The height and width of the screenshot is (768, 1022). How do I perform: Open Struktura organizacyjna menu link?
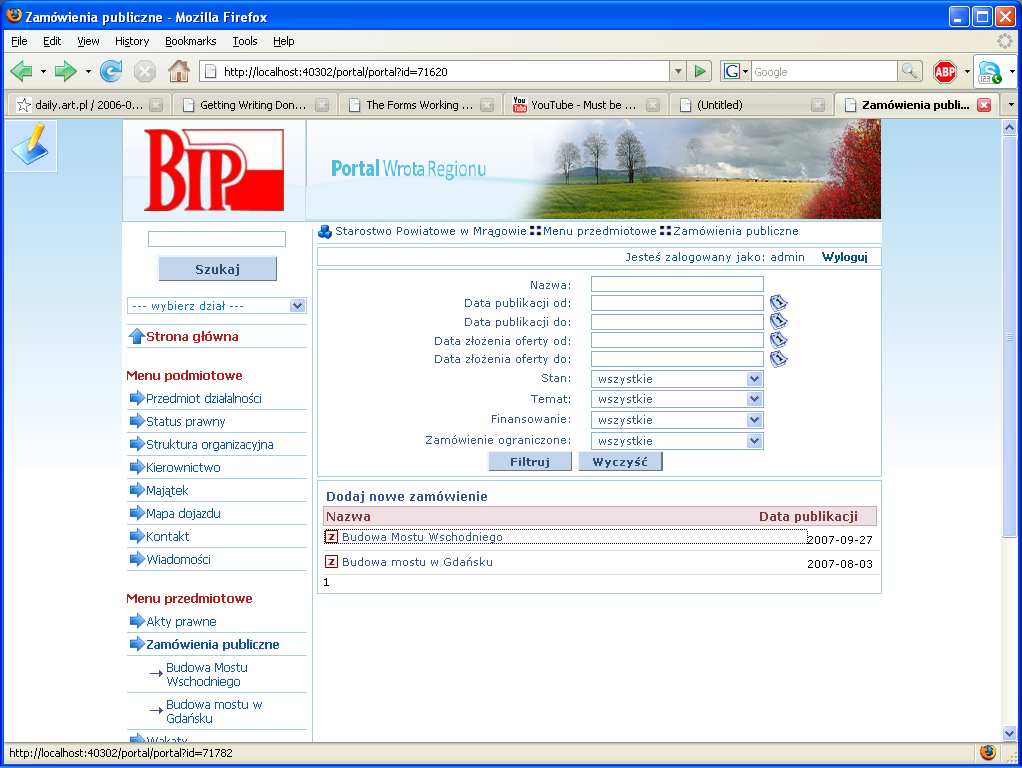tap(209, 445)
